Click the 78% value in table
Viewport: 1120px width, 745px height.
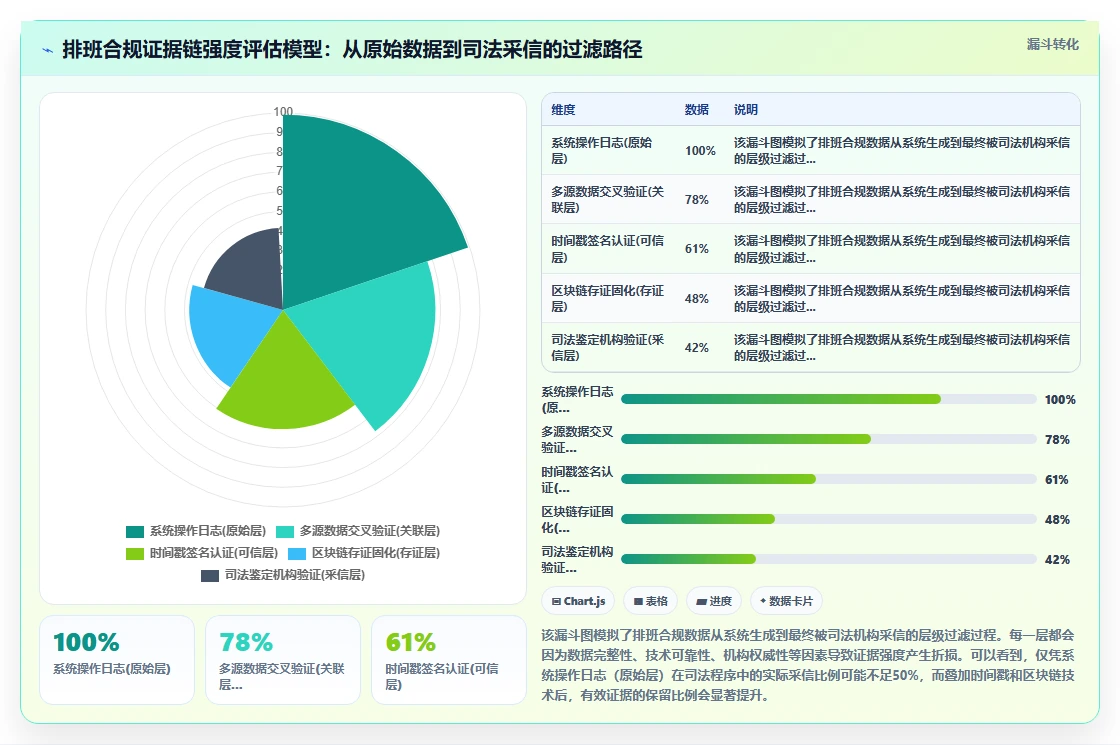pos(696,199)
